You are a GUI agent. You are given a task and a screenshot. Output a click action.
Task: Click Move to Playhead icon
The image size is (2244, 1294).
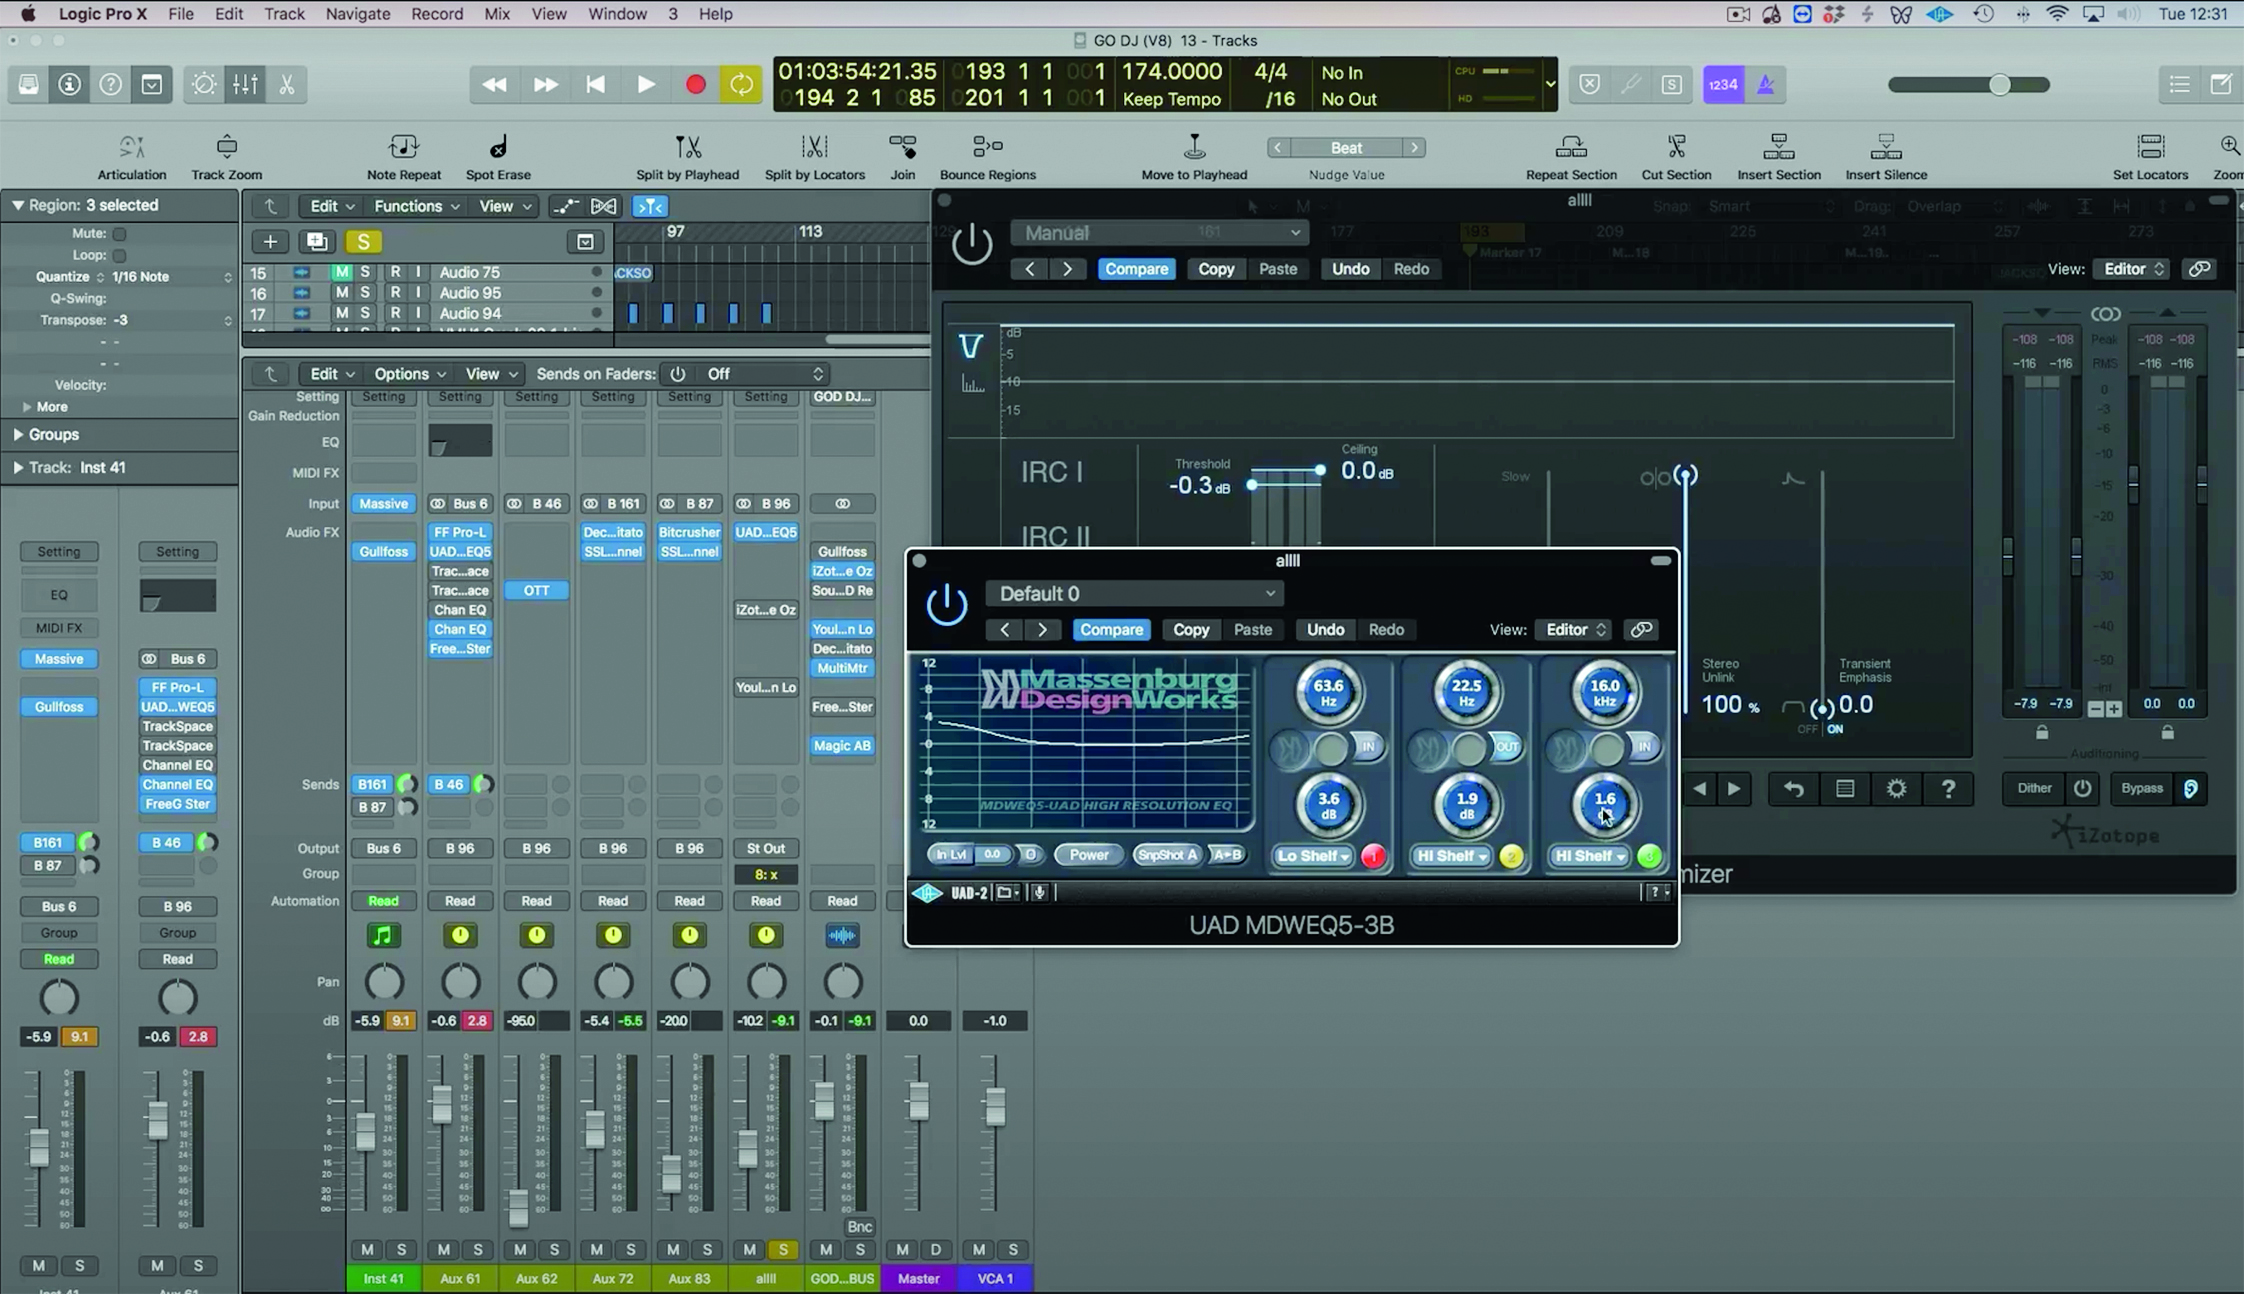pyautogui.click(x=1194, y=147)
